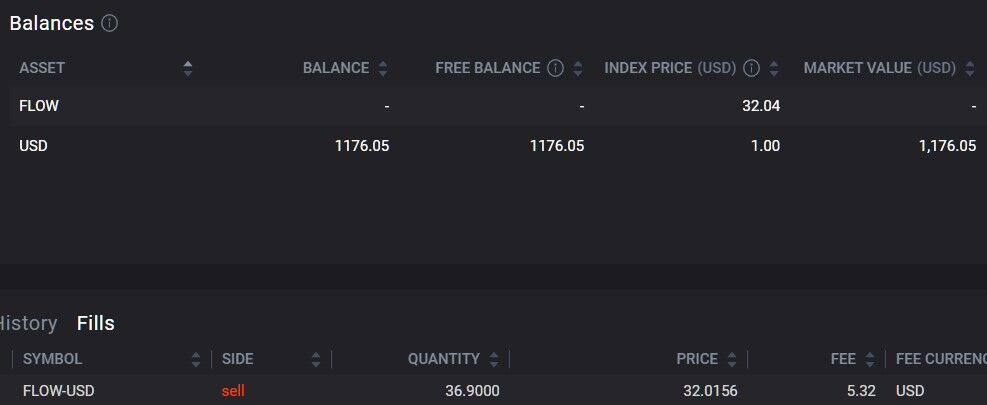
Task: Click the Market Value column header
Action: [x=879, y=68]
